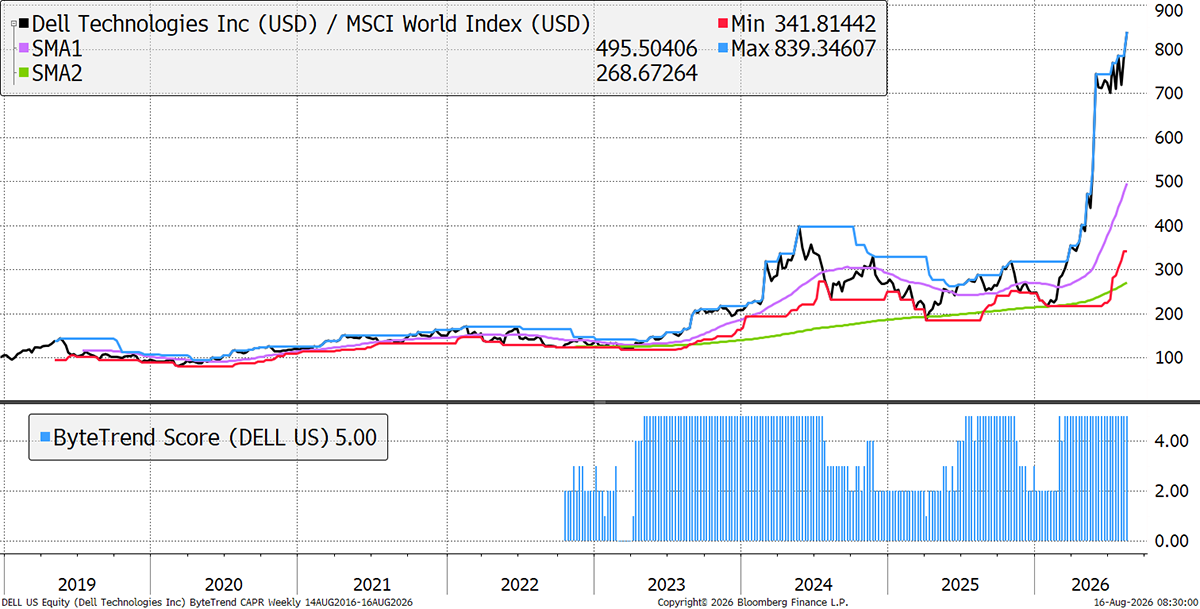1200x609 pixels.
Task: Click the SMA2 value 268.67264
Action: pyautogui.click(x=646, y=73)
